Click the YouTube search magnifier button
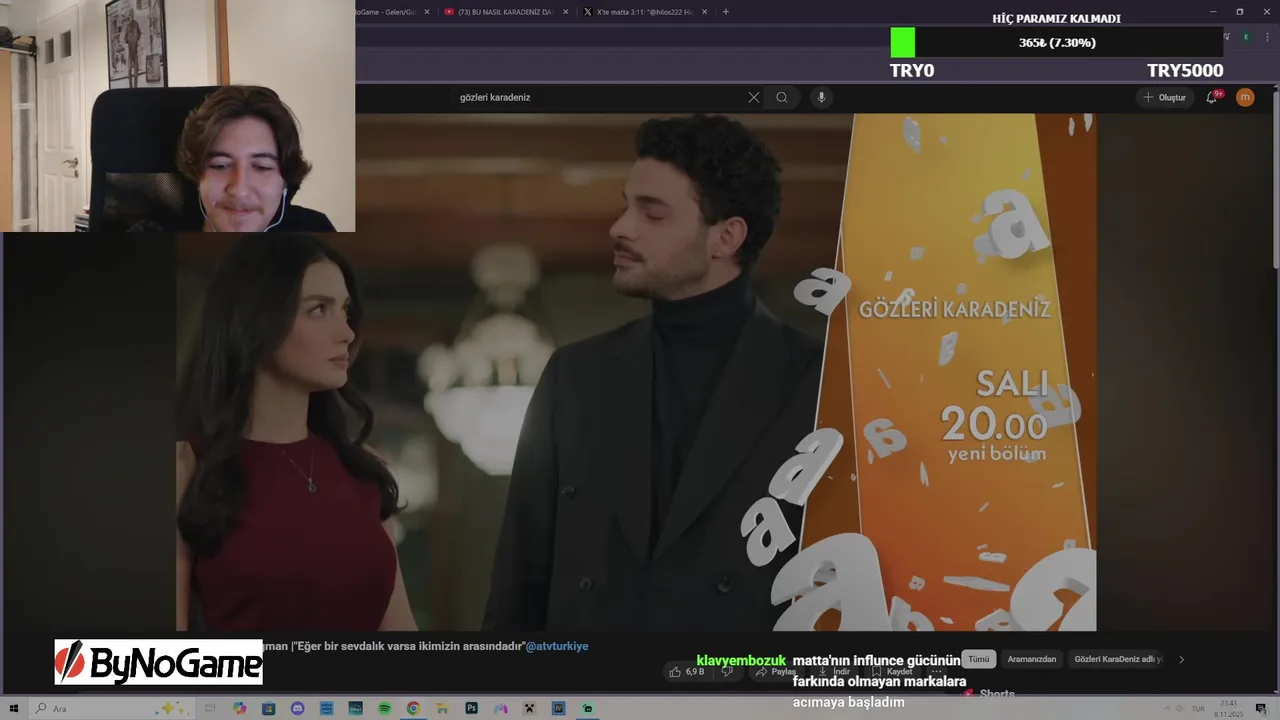Screen dimensions: 1280x720 pos(782,97)
